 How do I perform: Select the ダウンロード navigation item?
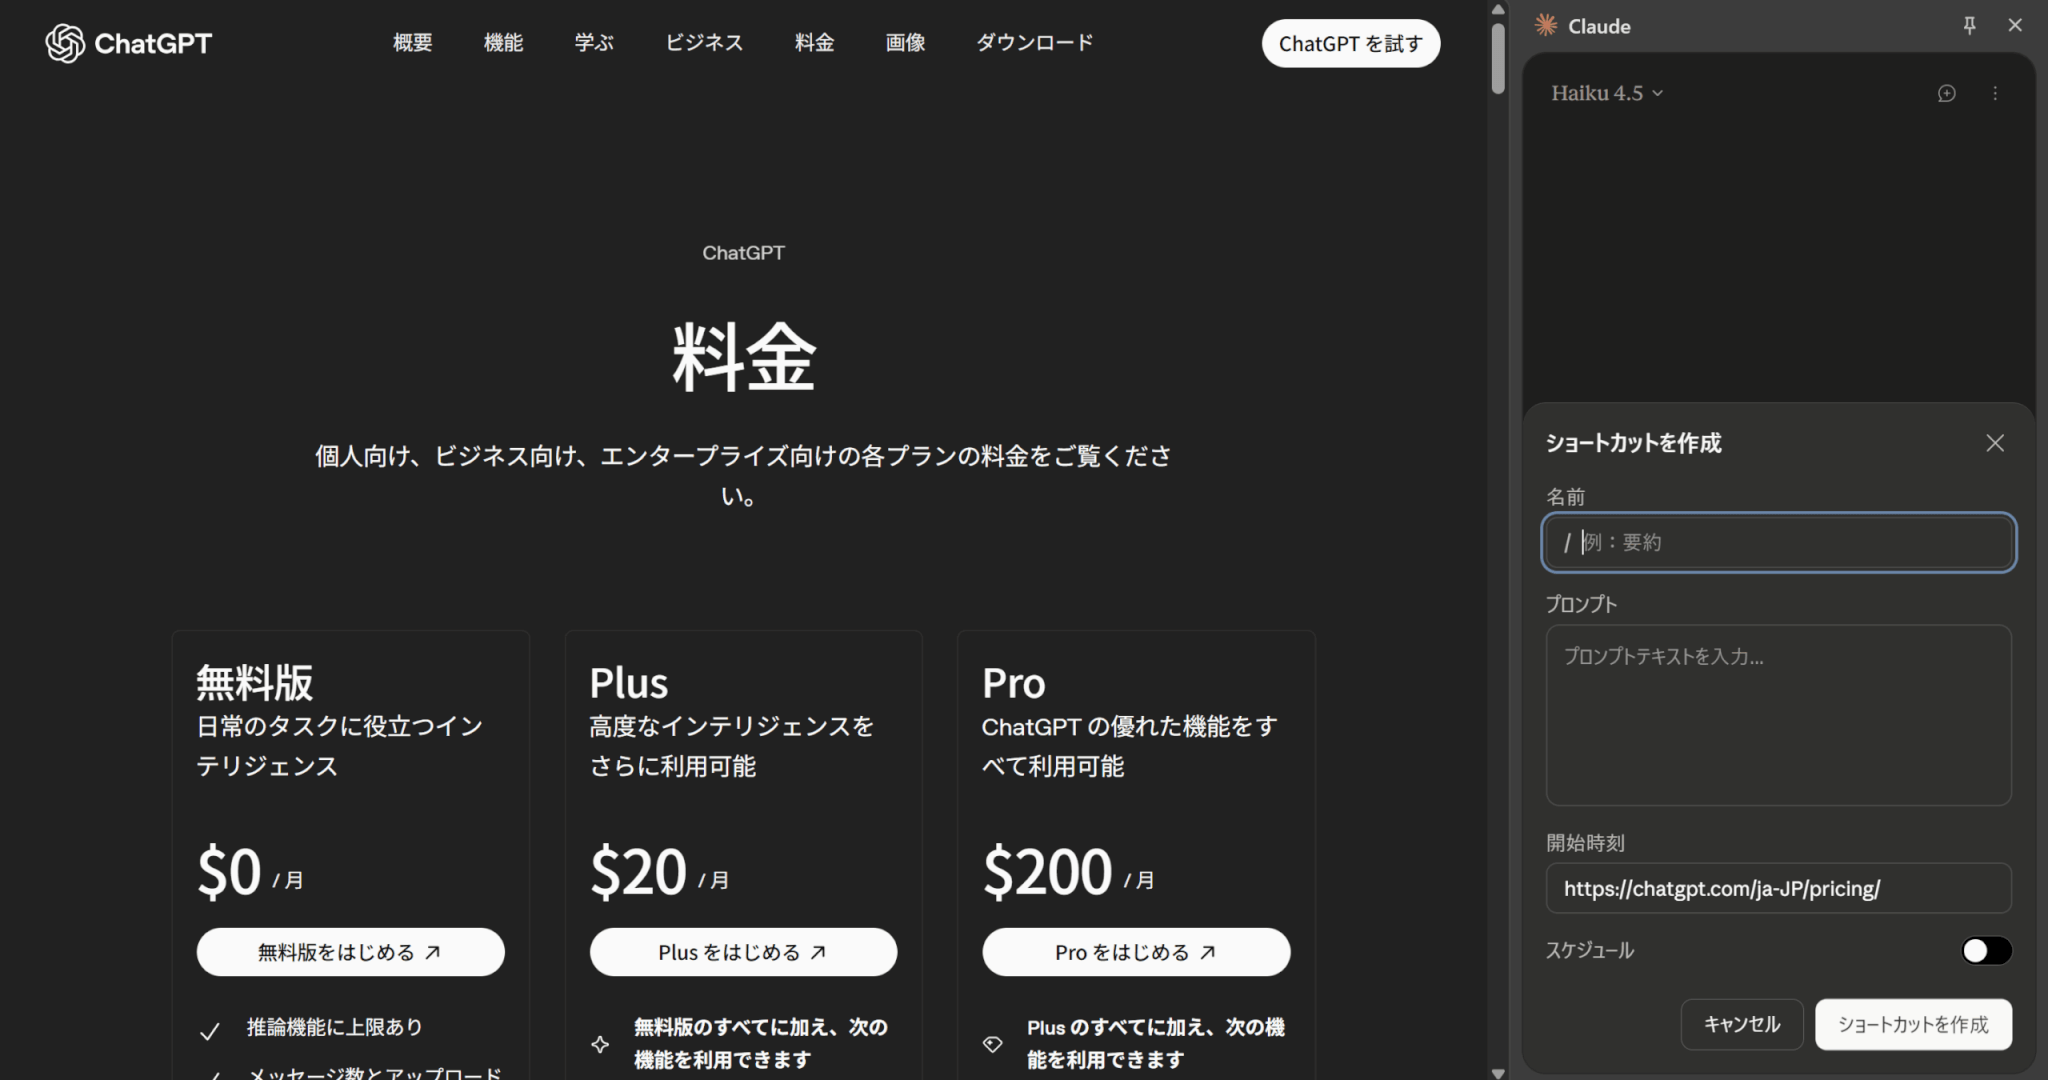click(1034, 43)
